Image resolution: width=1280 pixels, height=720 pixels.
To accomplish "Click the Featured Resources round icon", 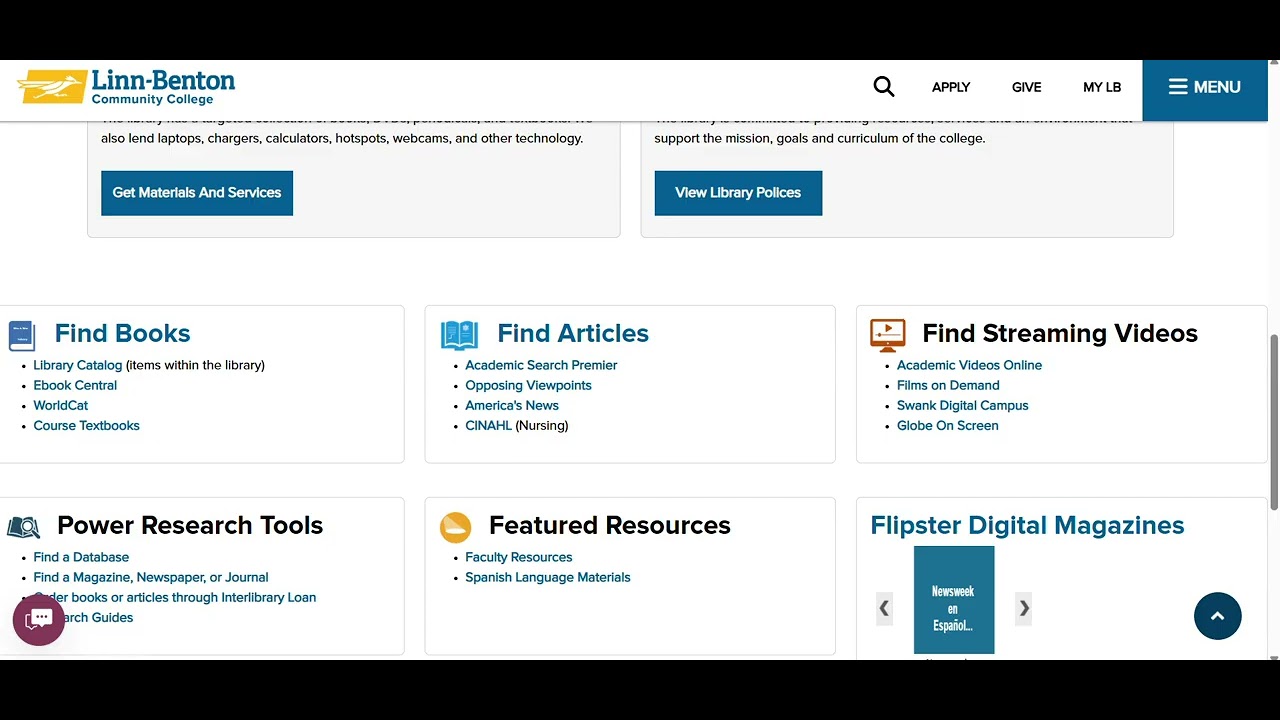I will click(456, 527).
